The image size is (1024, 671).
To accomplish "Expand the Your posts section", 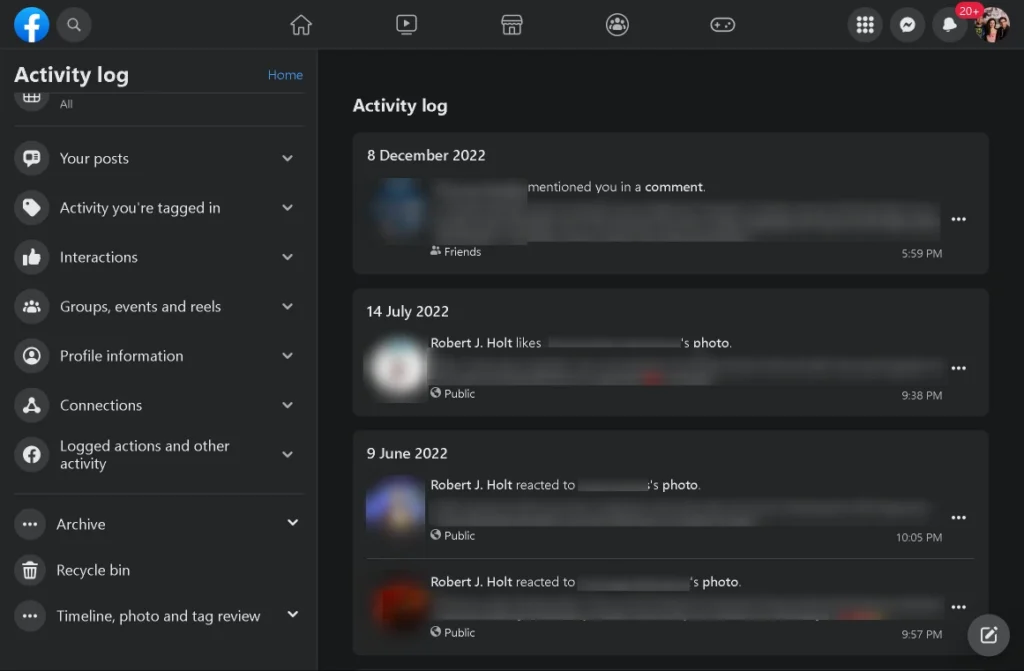I will [287, 159].
